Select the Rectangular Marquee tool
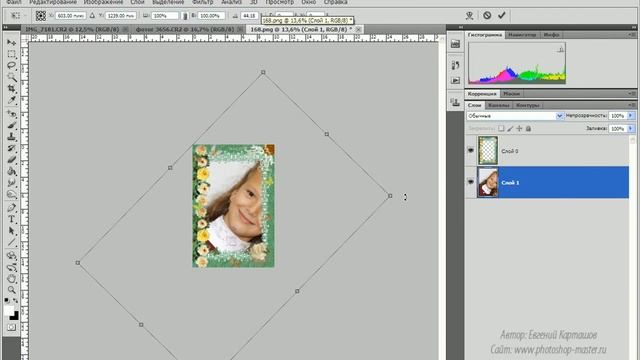Screen dimensions: 640x360 pos(11,54)
